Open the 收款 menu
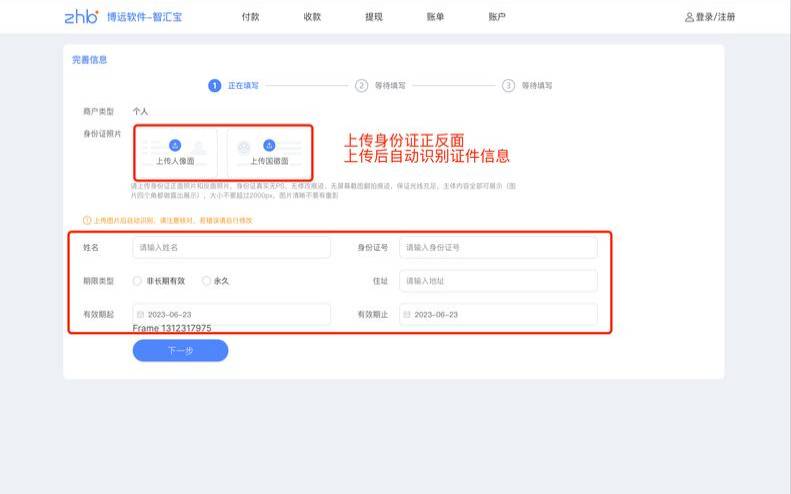This screenshot has height=494, width=791. point(312,17)
